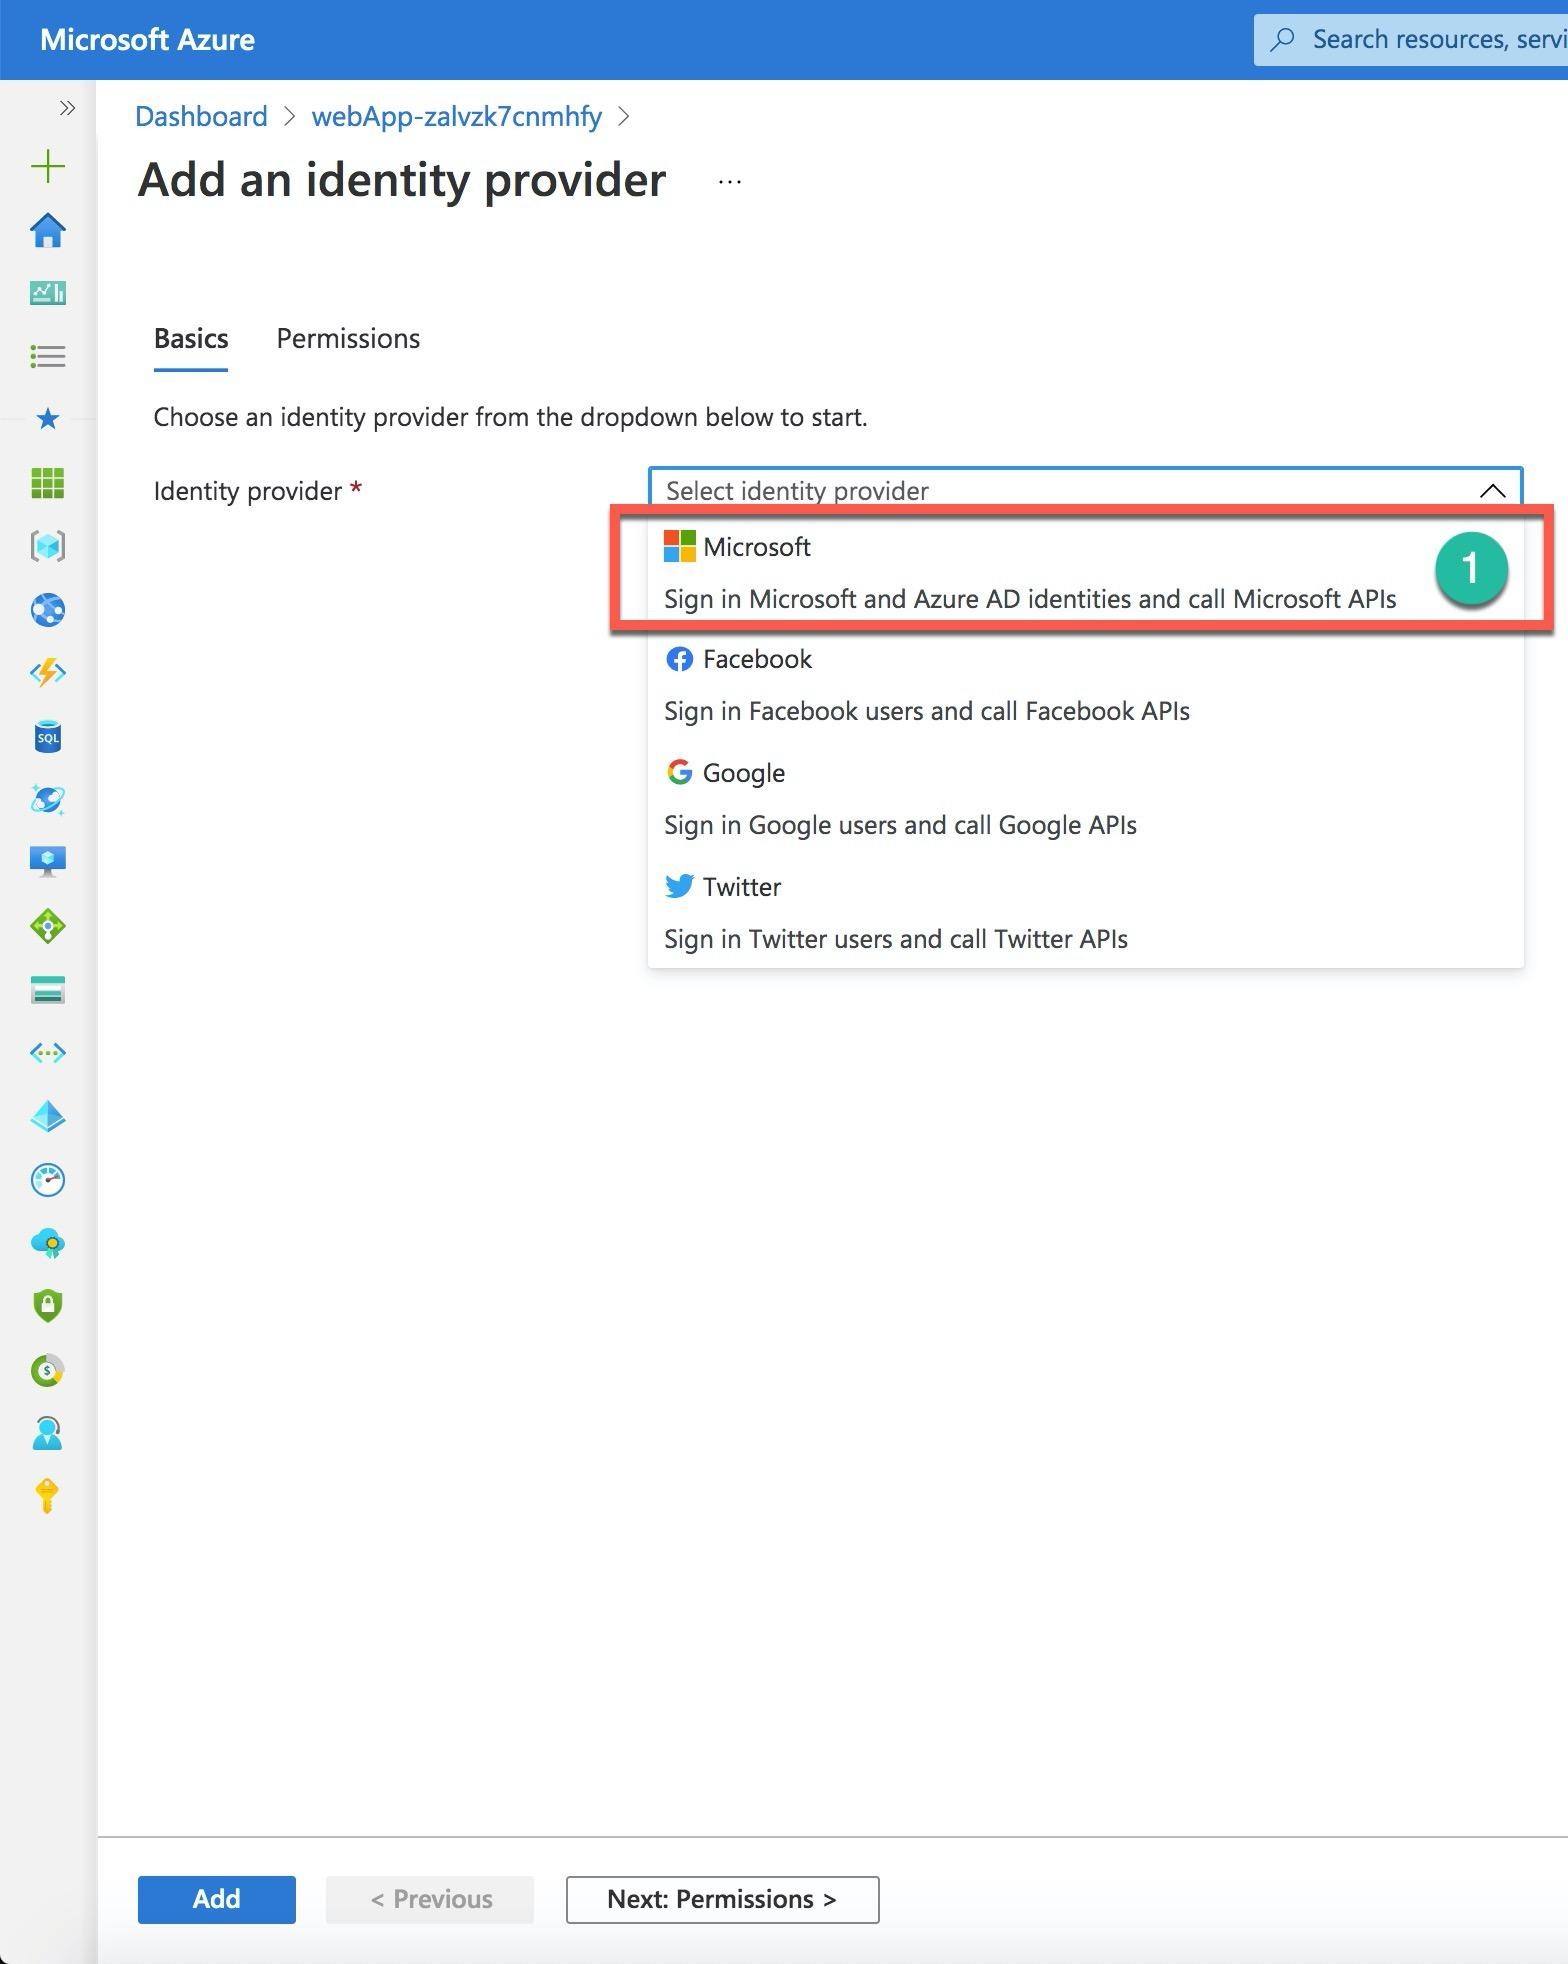
Task: Open the ellipsis menu beside page title
Action: point(730,182)
